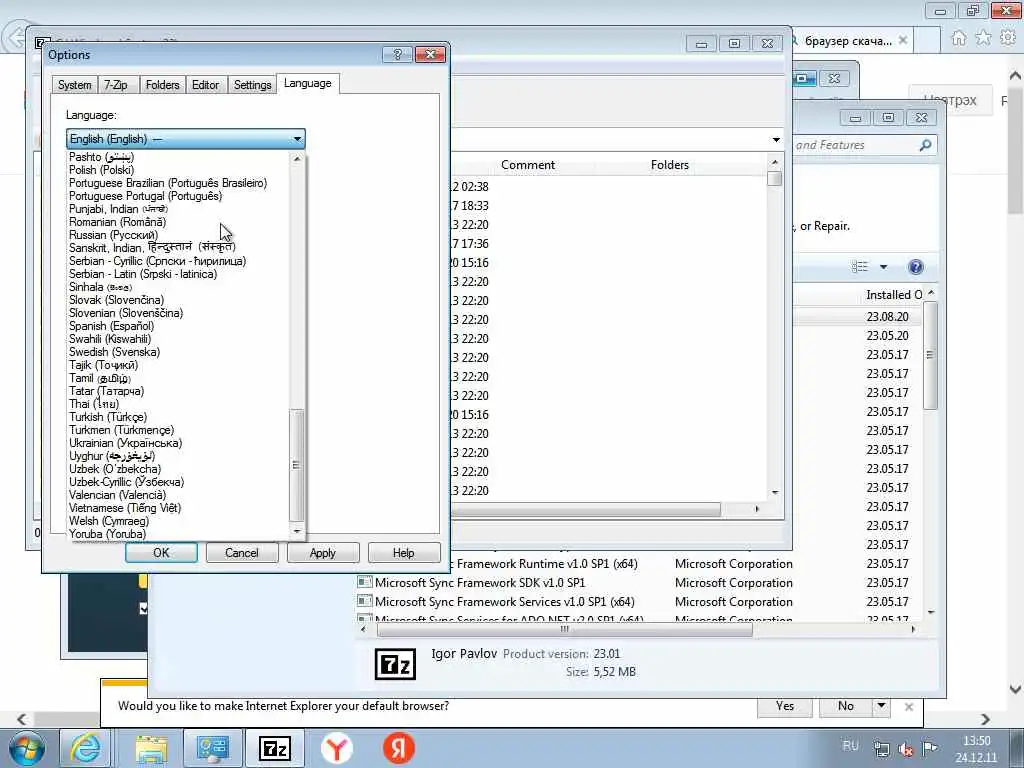Select the Language tab
The height and width of the screenshot is (768, 1024).
coord(308,84)
